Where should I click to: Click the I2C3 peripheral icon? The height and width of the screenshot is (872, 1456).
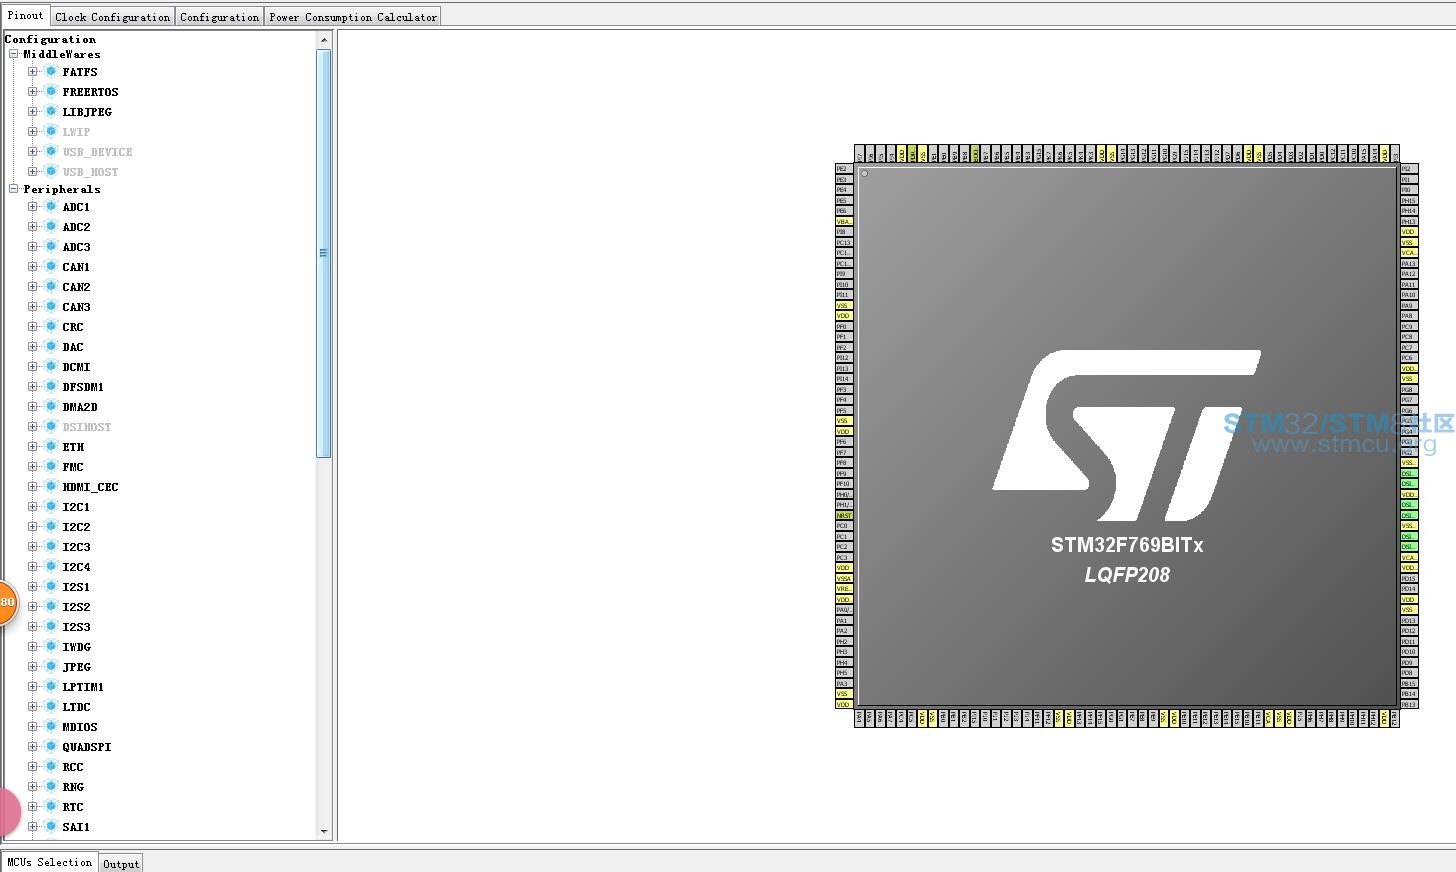[x=51, y=547]
